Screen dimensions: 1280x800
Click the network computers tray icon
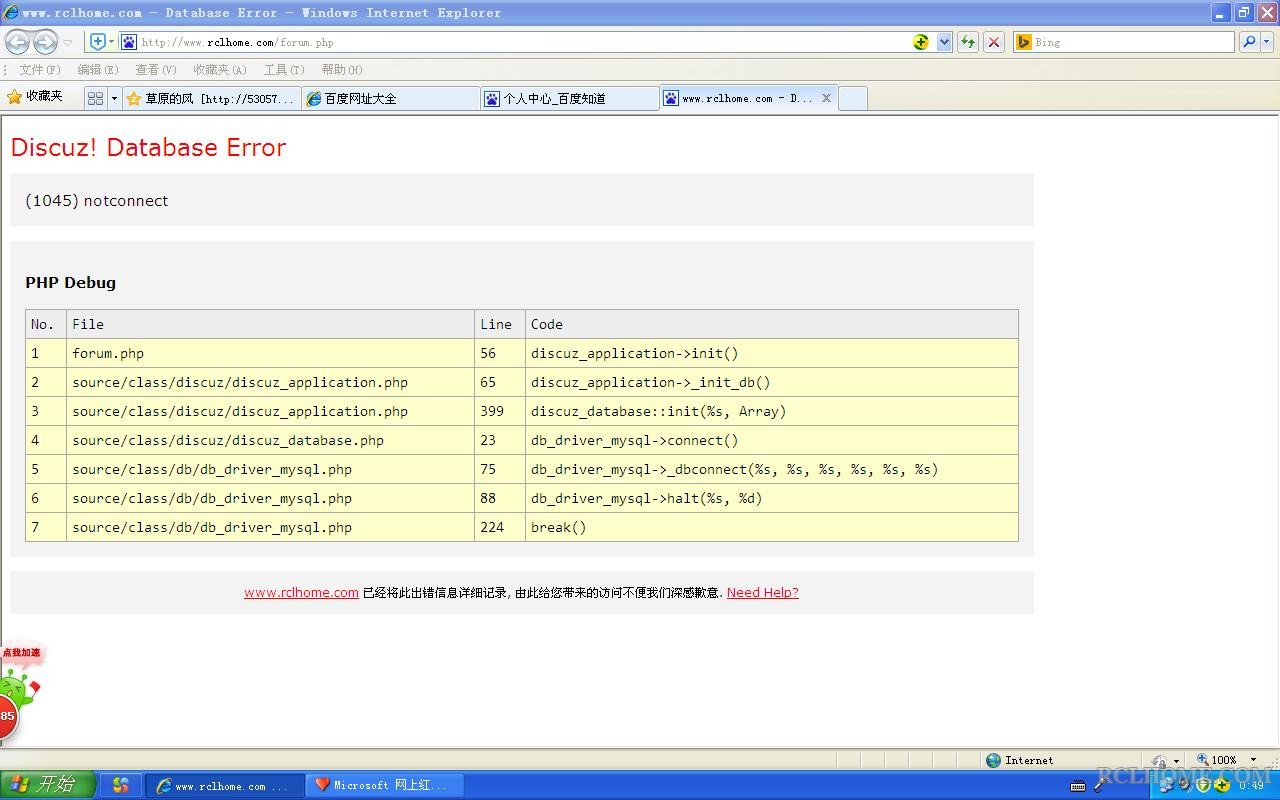1167,786
